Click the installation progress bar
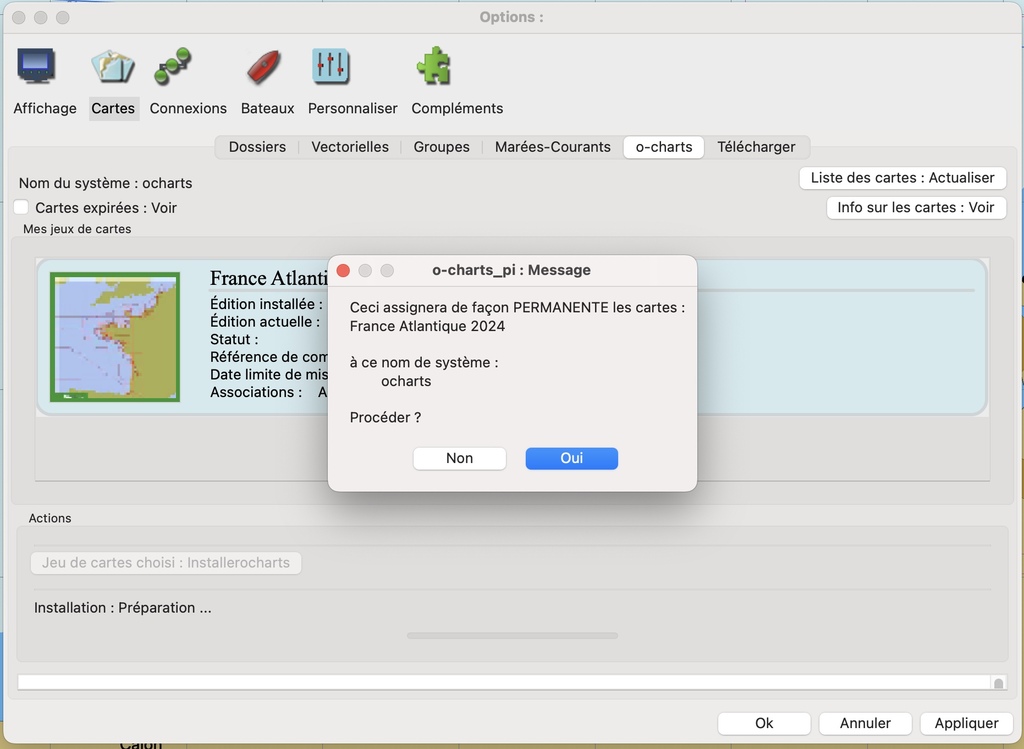The image size is (1024, 749). click(x=512, y=635)
